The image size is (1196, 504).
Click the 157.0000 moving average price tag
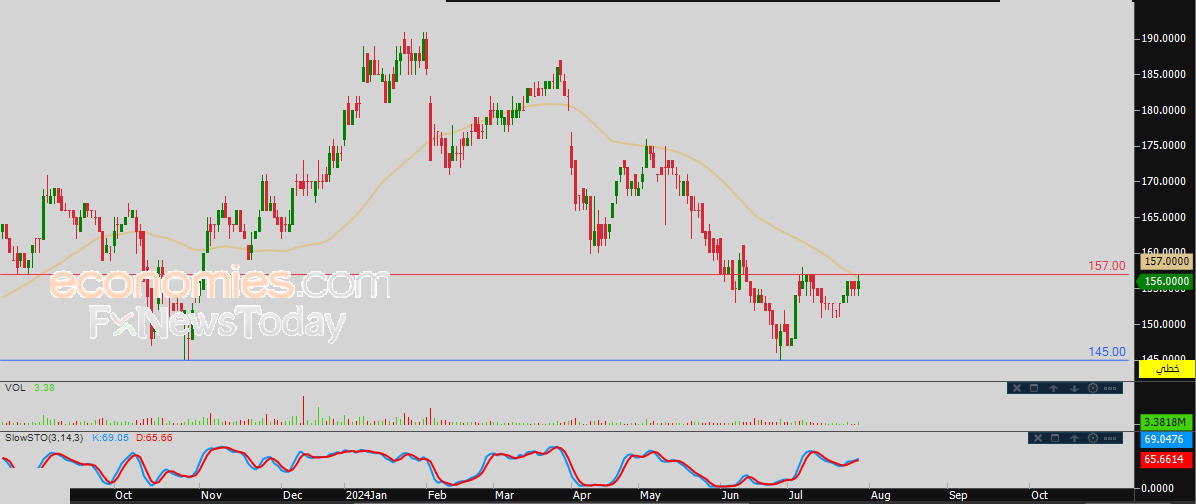point(1166,261)
